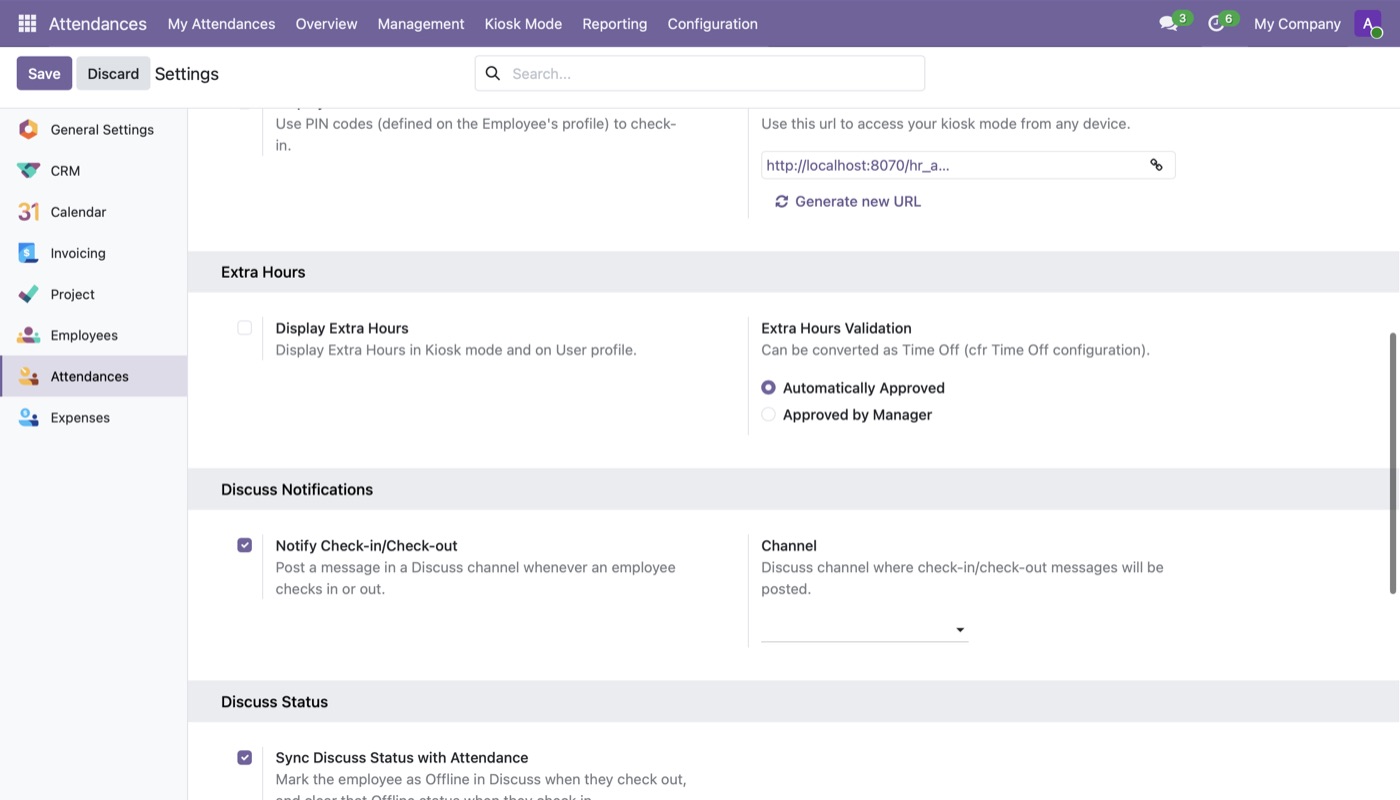The image size is (1400, 800).
Task: Click the vertical page scrollbar
Action: (x=1393, y=463)
